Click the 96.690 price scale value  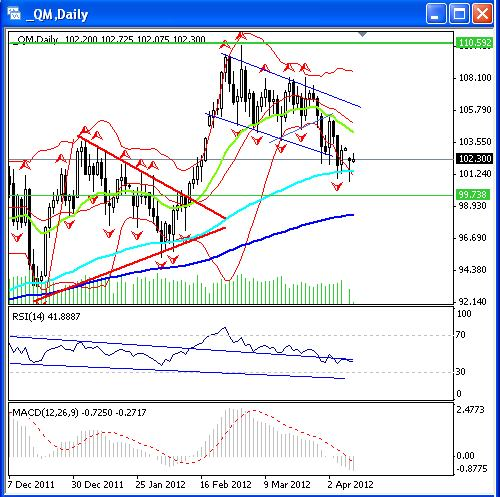(x=473, y=238)
